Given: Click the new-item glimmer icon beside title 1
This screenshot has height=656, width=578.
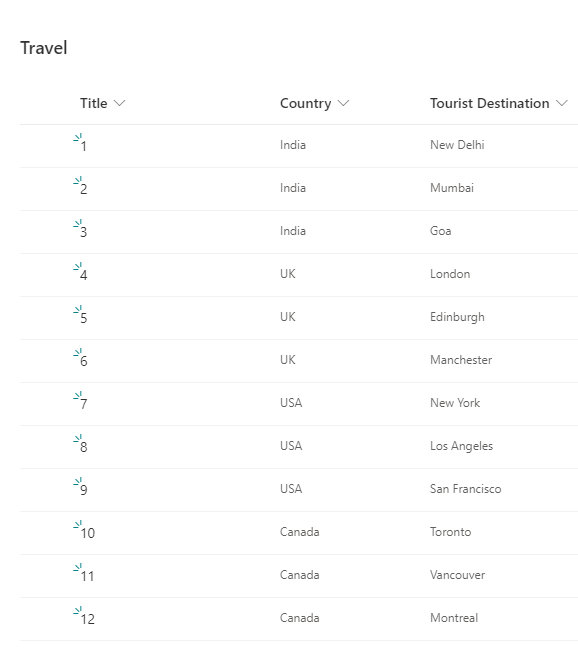Looking at the screenshot, I should [x=78, y=138].
